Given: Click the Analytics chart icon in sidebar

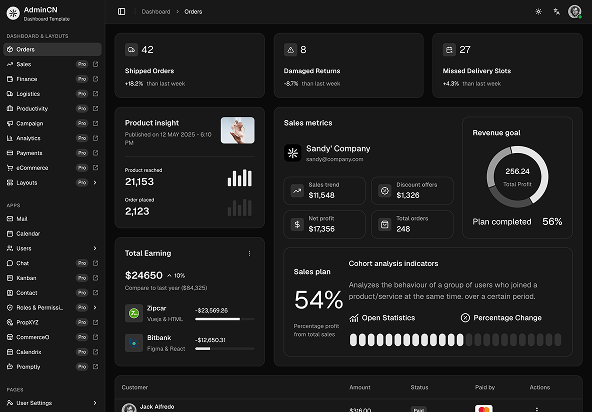Looking at the screenshot, I should coord(10,138).
